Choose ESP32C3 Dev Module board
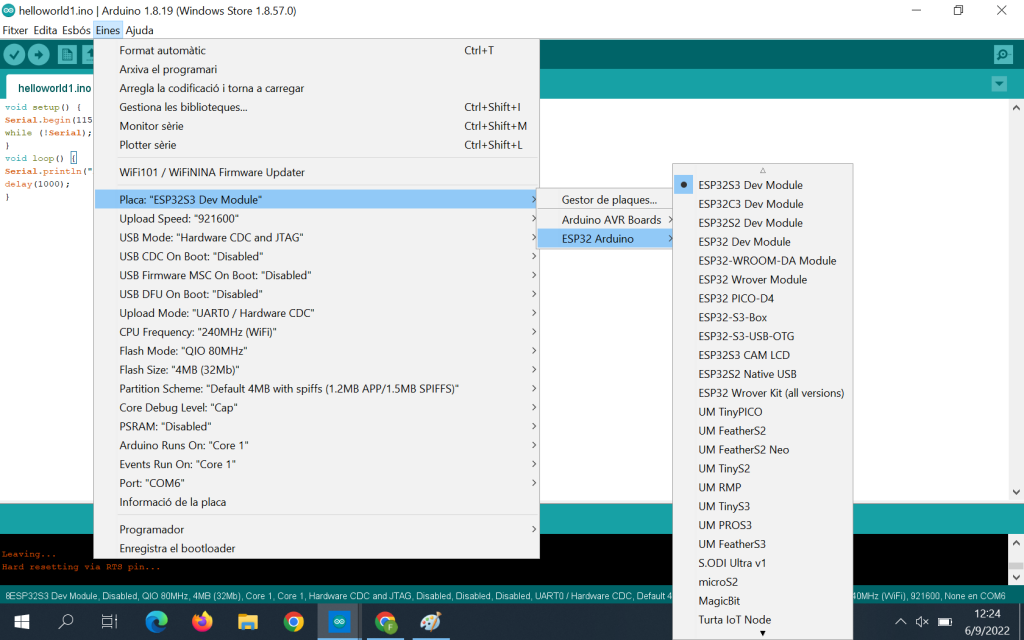 [x=750, y=204]
